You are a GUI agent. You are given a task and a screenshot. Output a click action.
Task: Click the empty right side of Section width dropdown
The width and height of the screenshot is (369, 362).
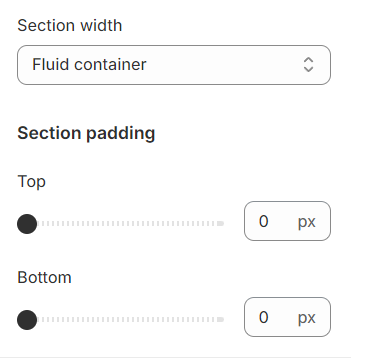click(225, 65)
